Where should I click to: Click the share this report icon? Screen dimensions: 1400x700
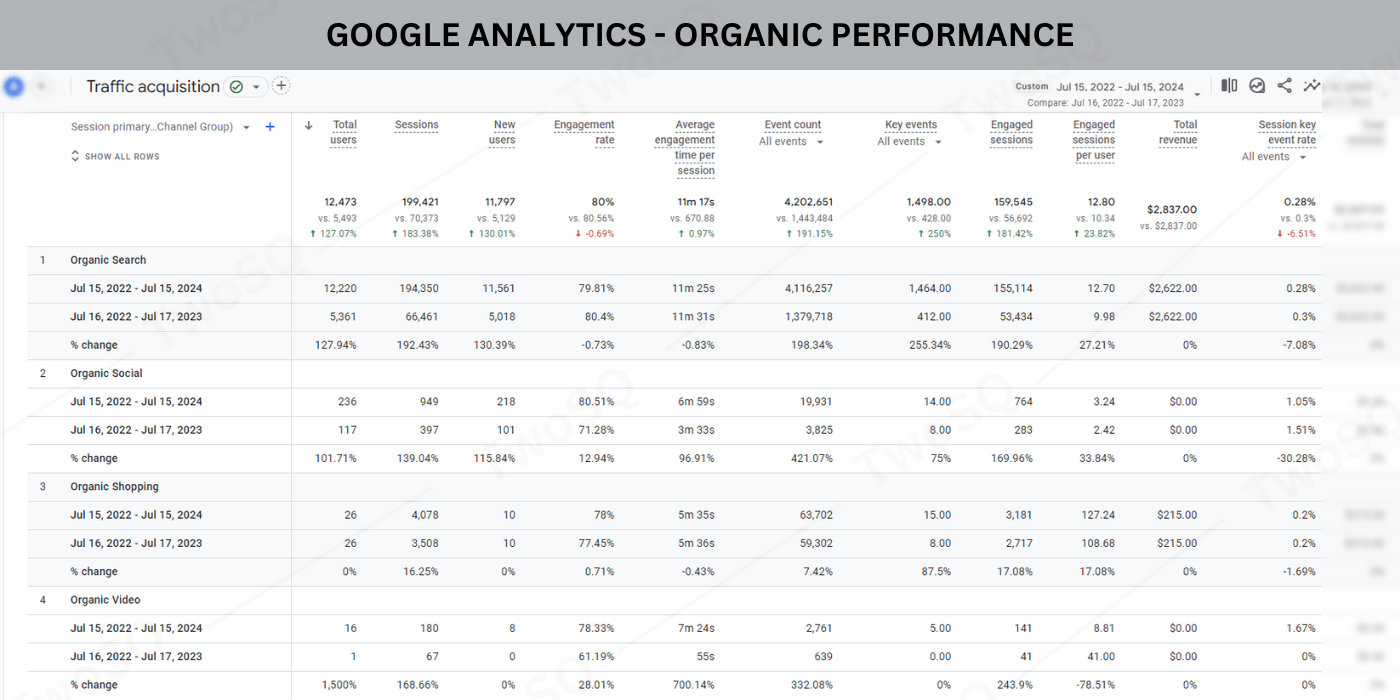click(1284, 86)
